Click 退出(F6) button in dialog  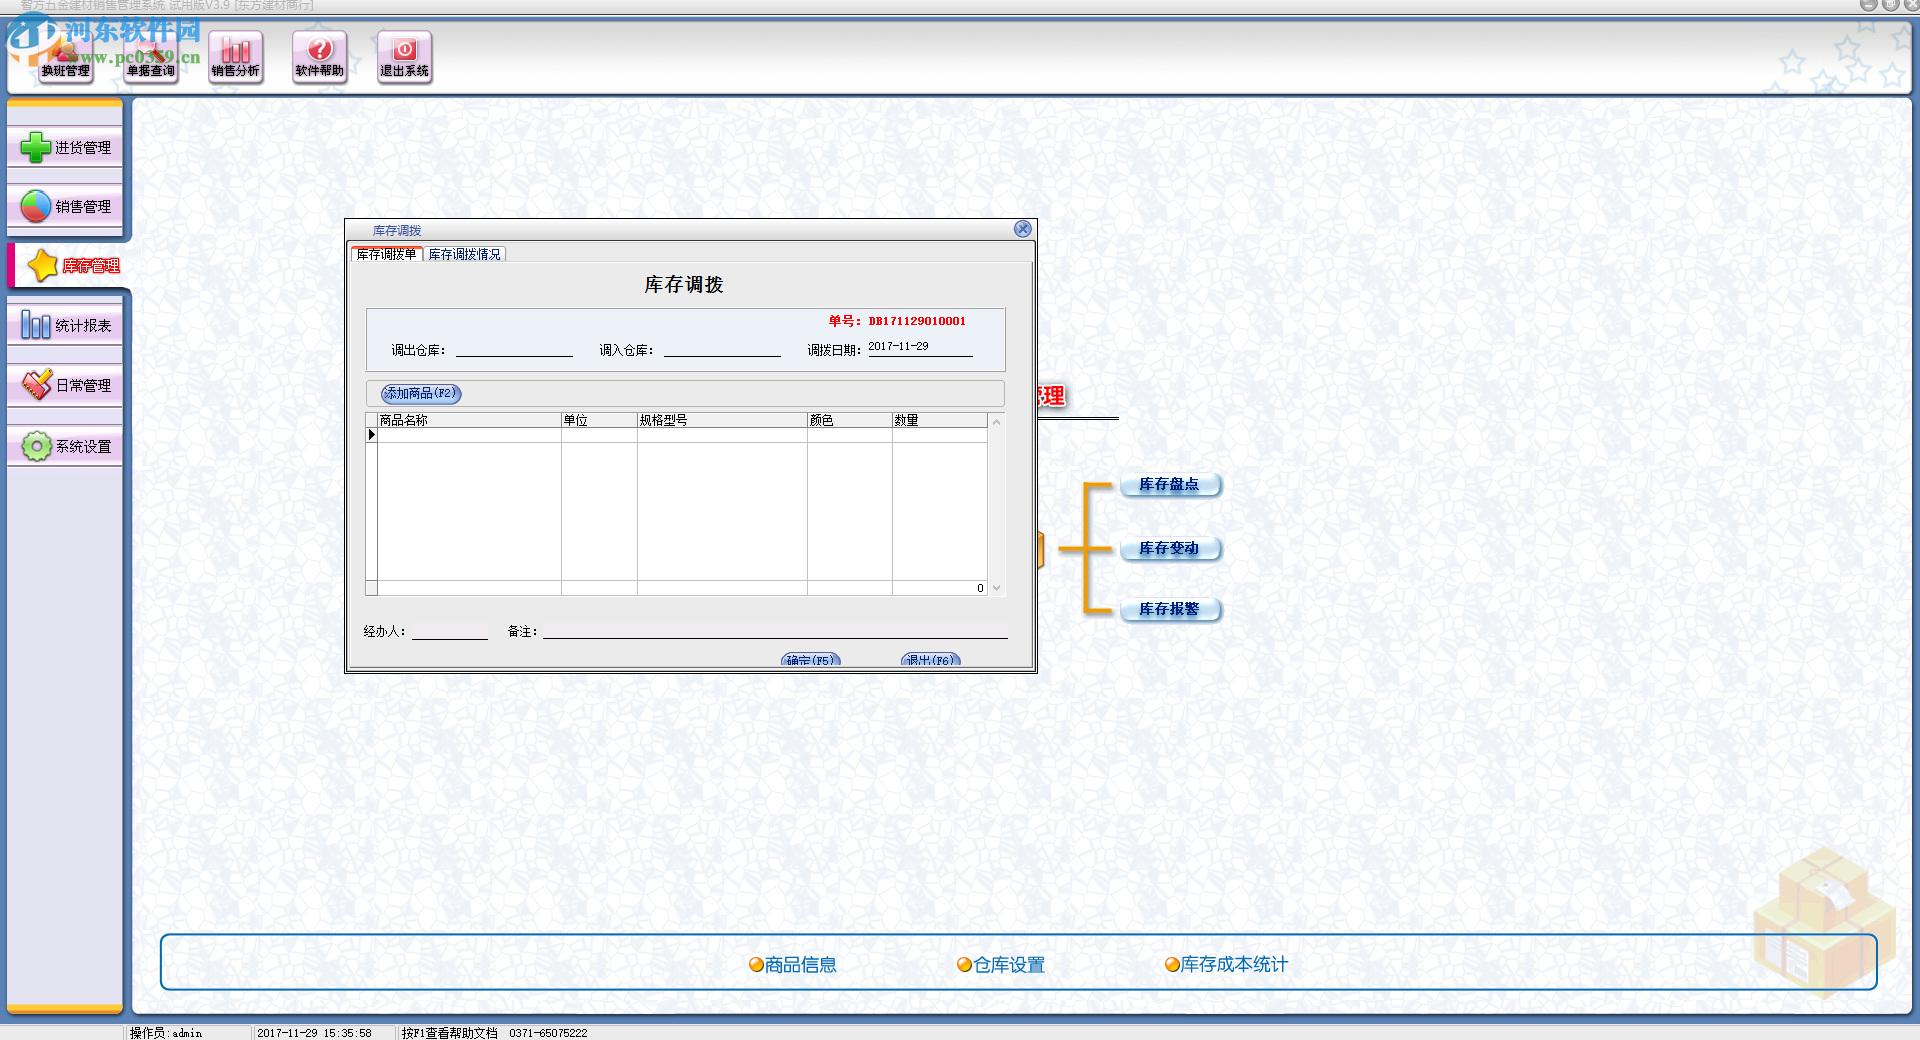(x=931, y=660)
